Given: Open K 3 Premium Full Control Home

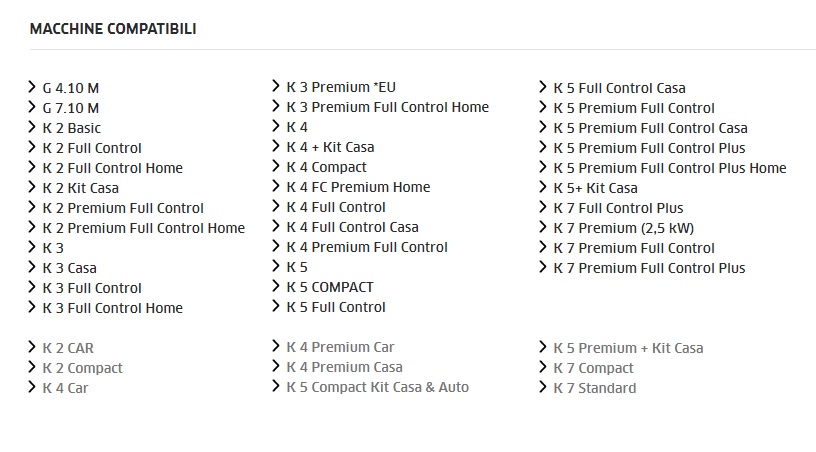Looking at the screenshot, I should 387,107.
